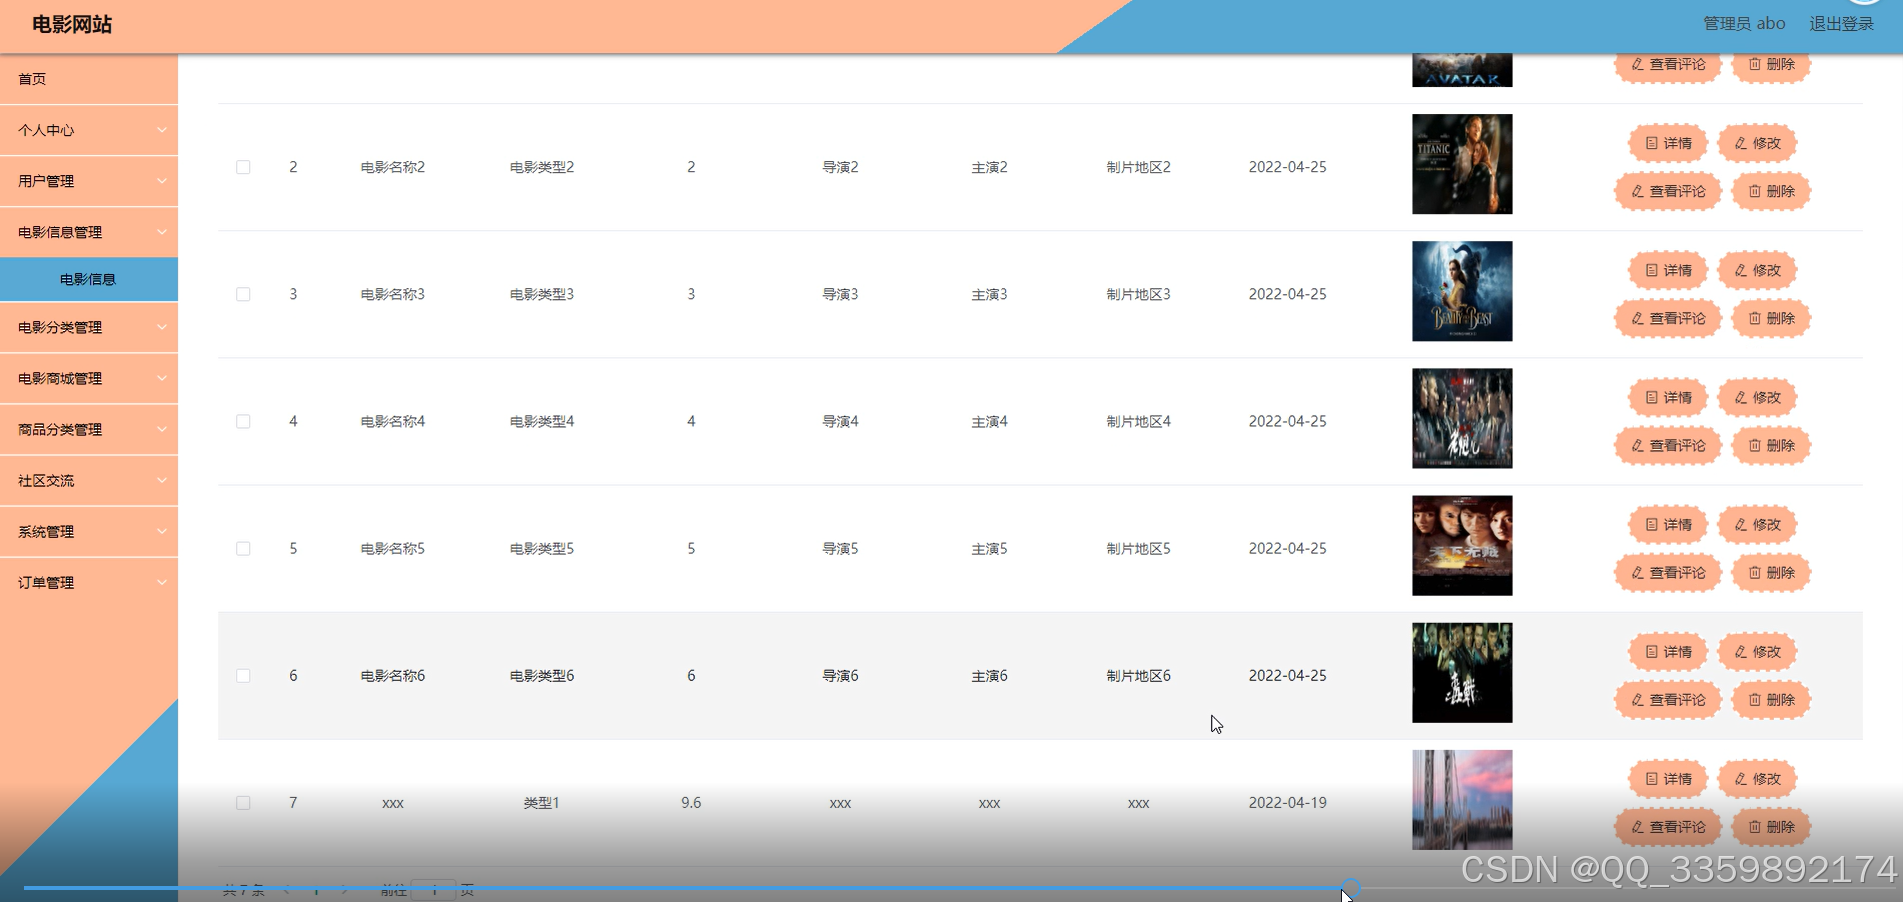Collapse the 电影信息管理 section
The image size is (1903, 902).
(x=88, y=231)
